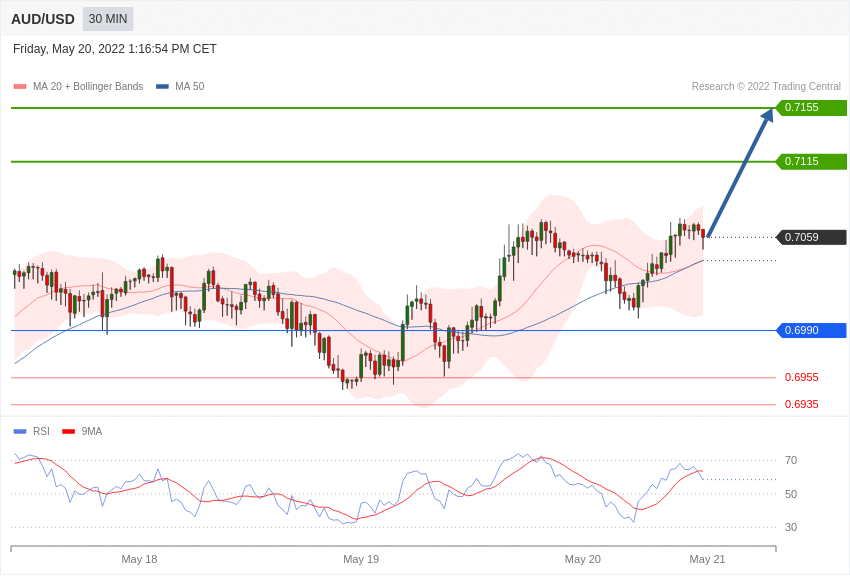Click the 0.7059 current price tag
Screen dimensions: 850x576
pyautogui.click(x=812, y=237)
